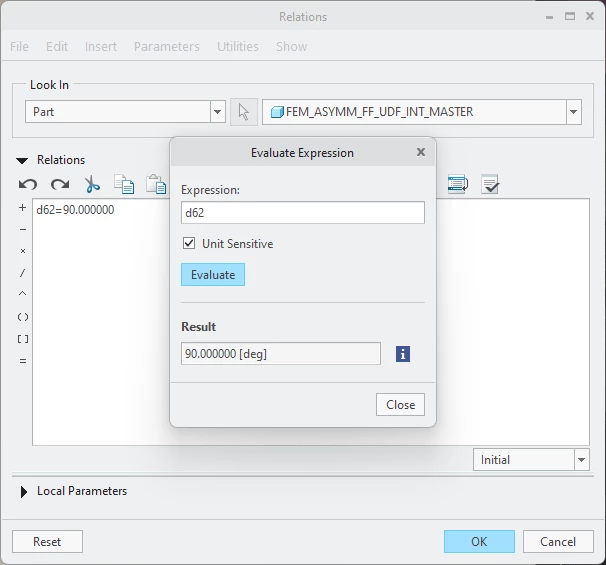Insert parentheses into relation
The image size is (606, 565).
point(23,317)
